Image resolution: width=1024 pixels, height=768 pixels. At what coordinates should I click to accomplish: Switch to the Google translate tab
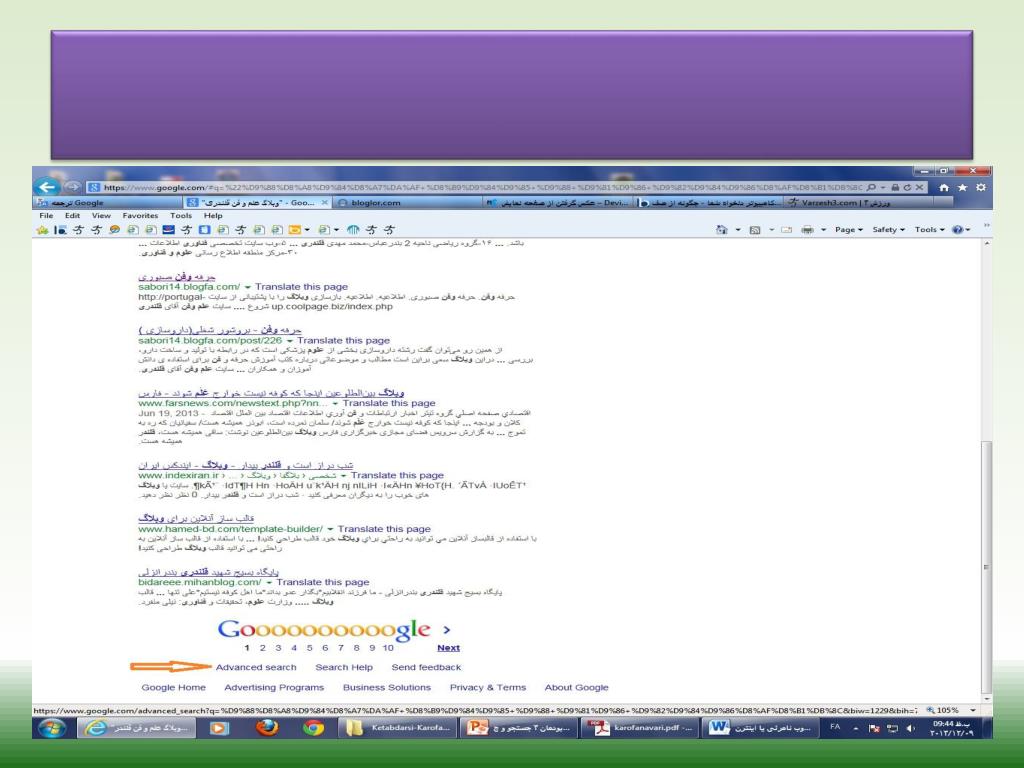(106, 202)
